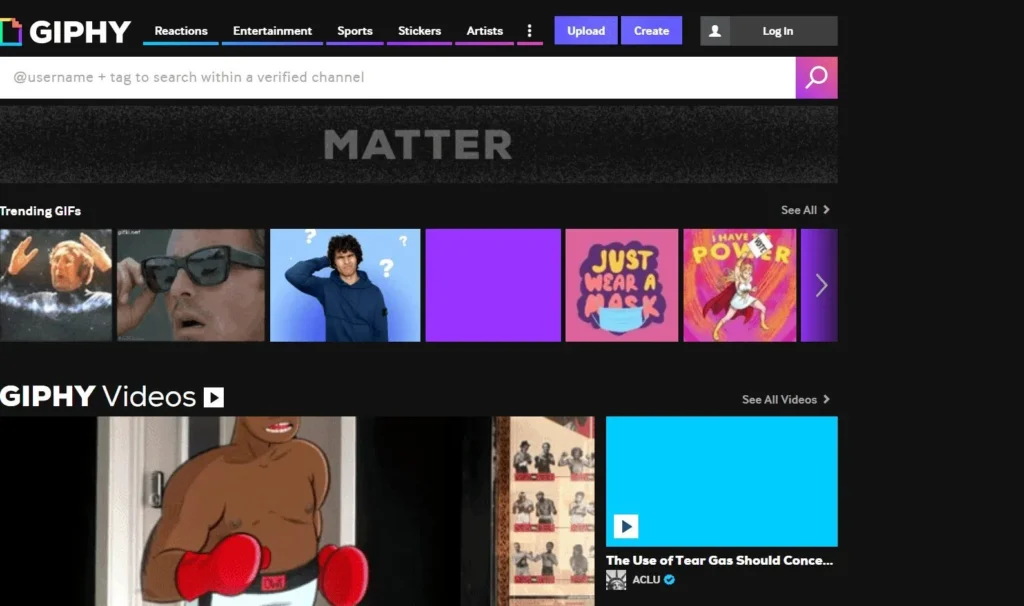Open the ACLU channel name link
This screenshot has height=606, width=1024.
pyautogui.click(x=646, y=579)
